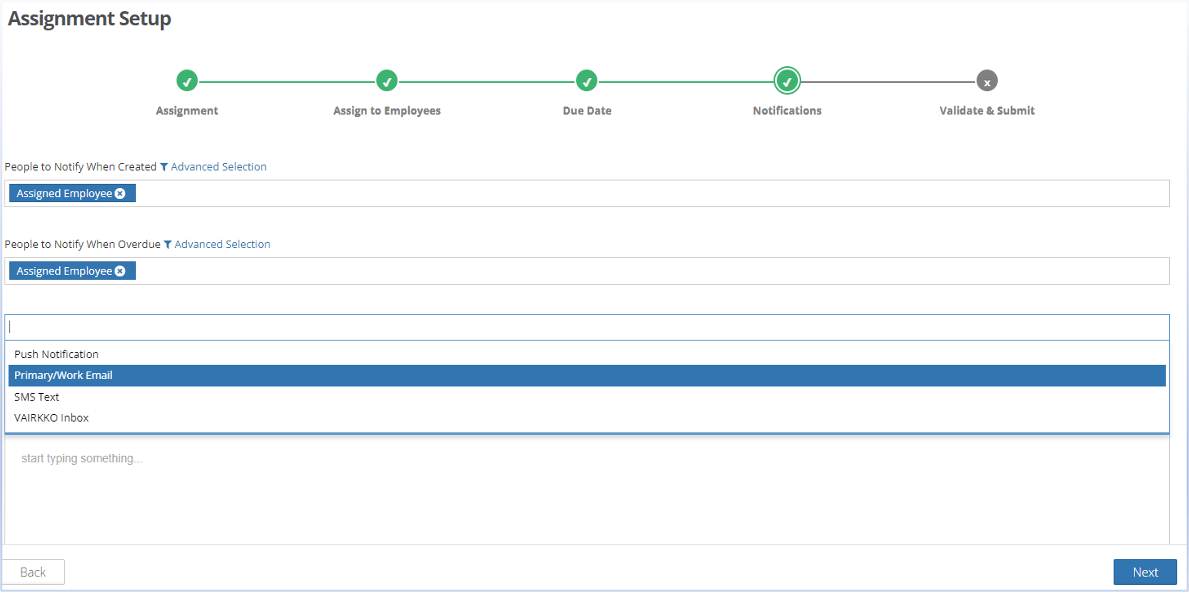Choose Primary/Work Email from the list
Image resolution: width=1189 pixels, height=593 pixels.
coord(587,375)
